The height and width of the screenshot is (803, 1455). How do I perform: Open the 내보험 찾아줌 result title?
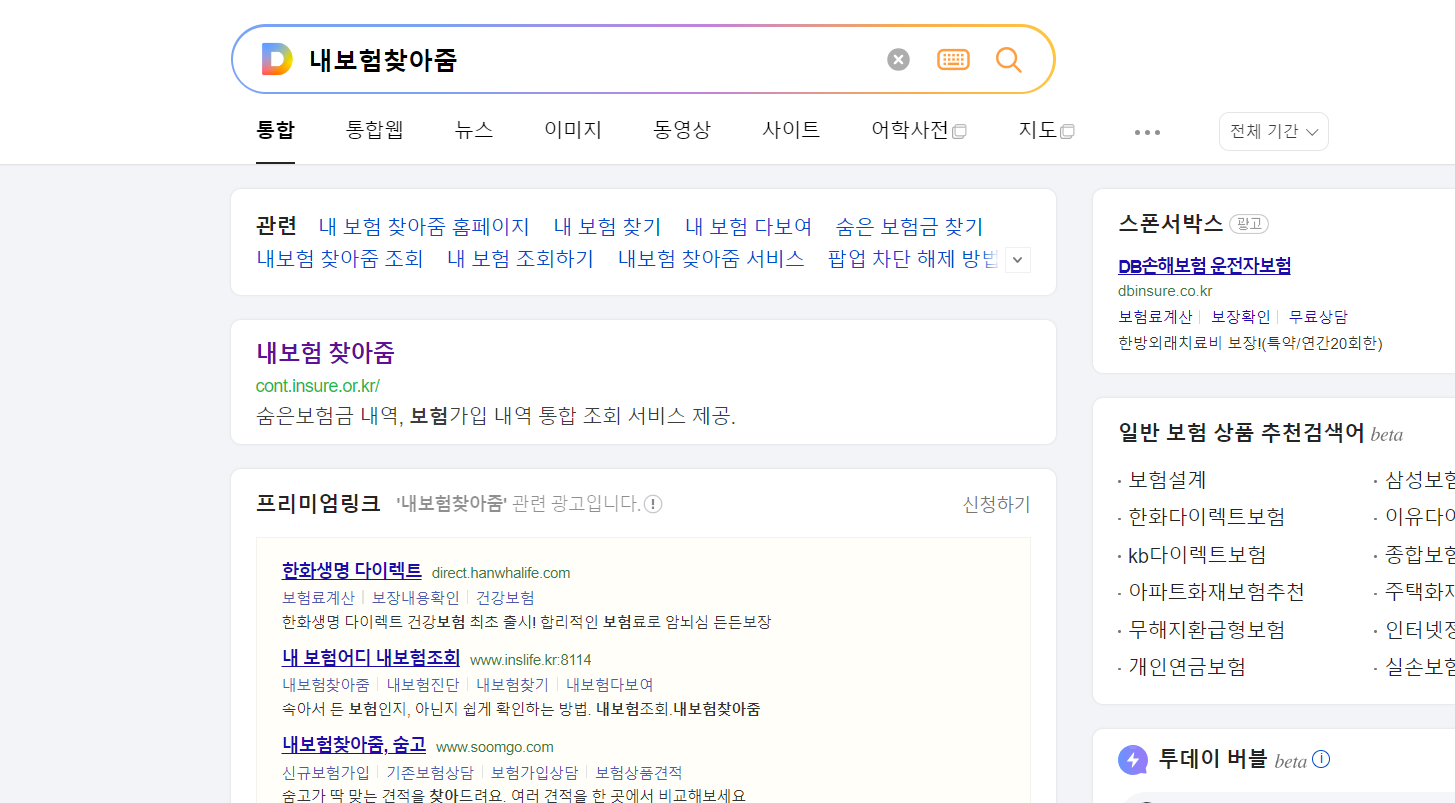pyautogui.click(x=326, y=353)
